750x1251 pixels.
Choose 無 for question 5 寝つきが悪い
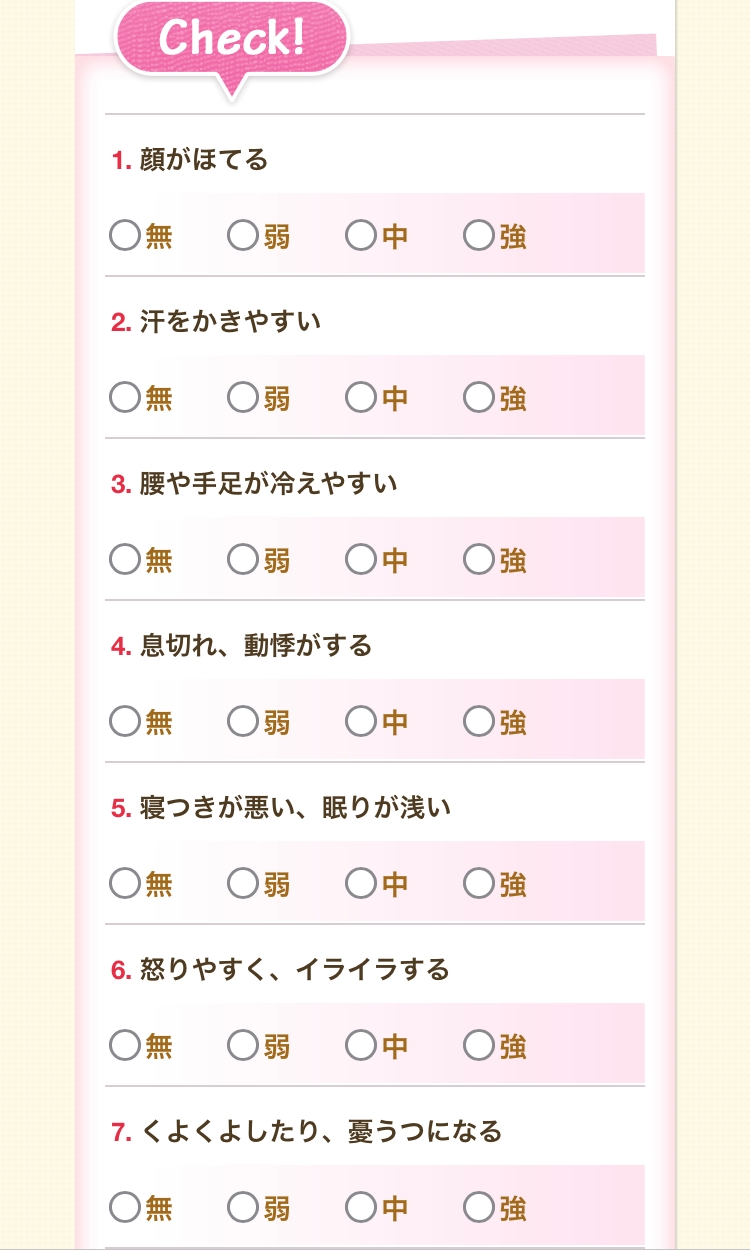click(x=125, y=884)
